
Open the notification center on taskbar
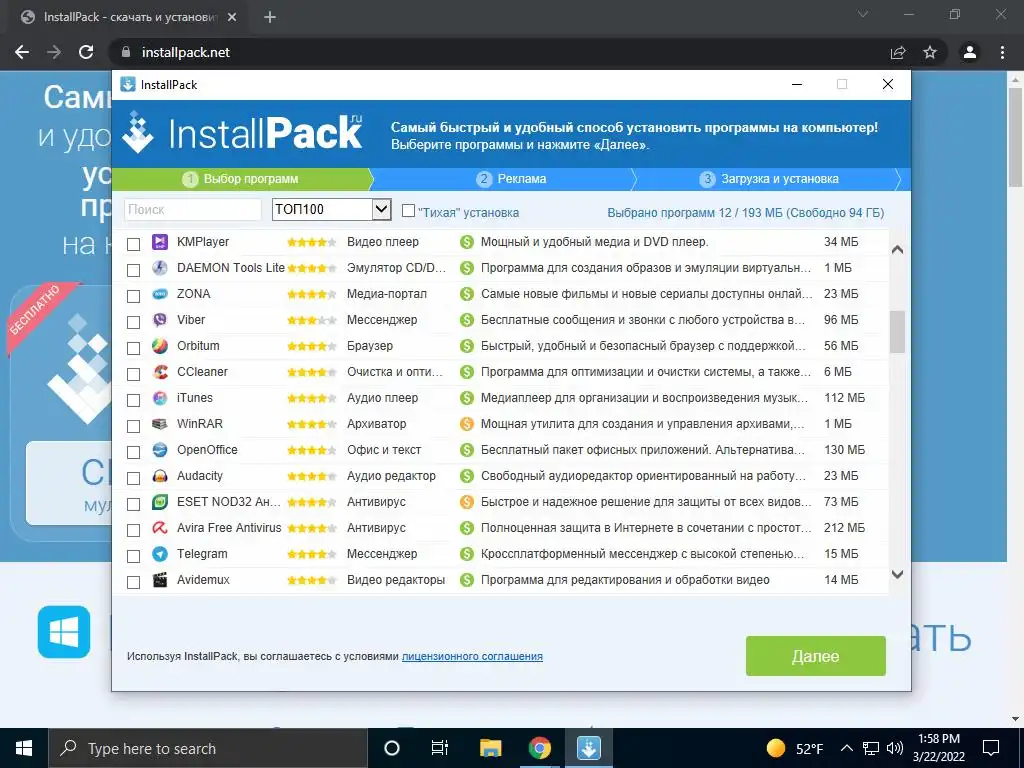[x=991, y=748]
